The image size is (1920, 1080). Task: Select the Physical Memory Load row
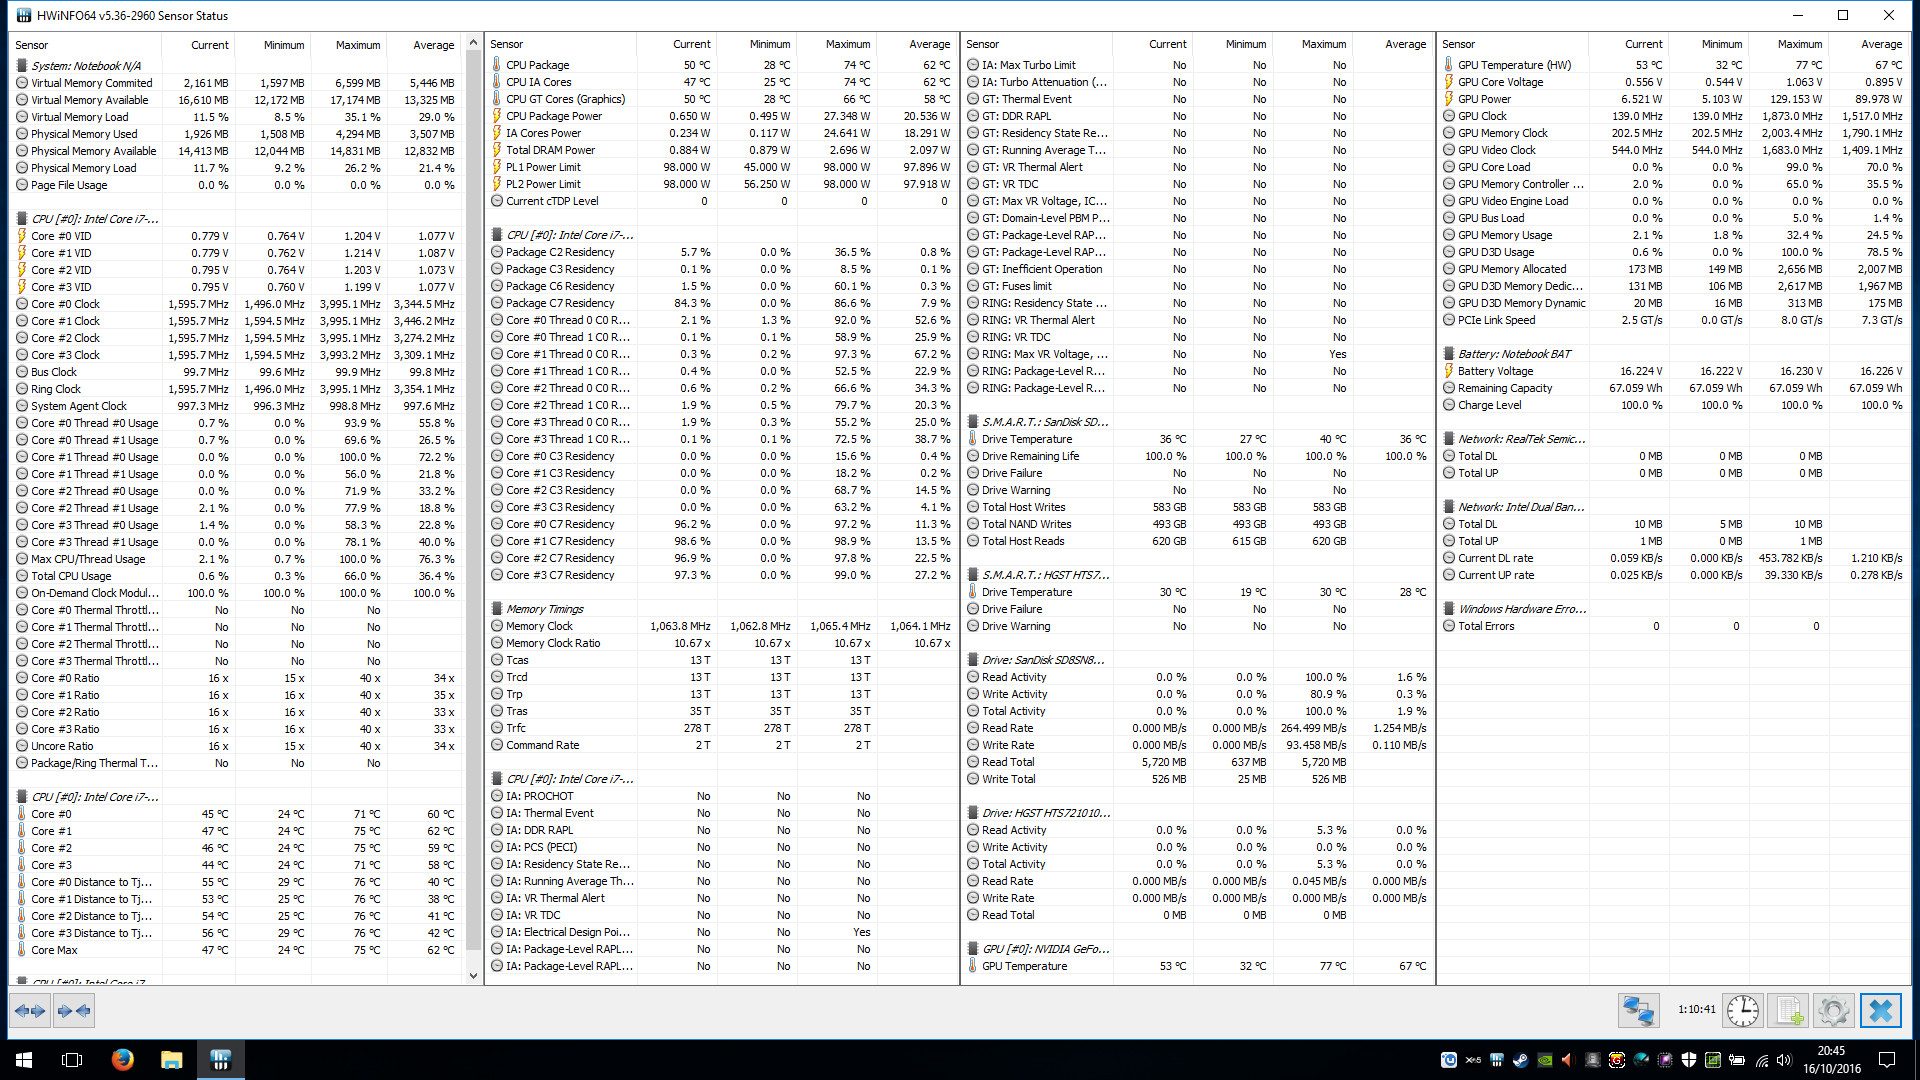237,168
